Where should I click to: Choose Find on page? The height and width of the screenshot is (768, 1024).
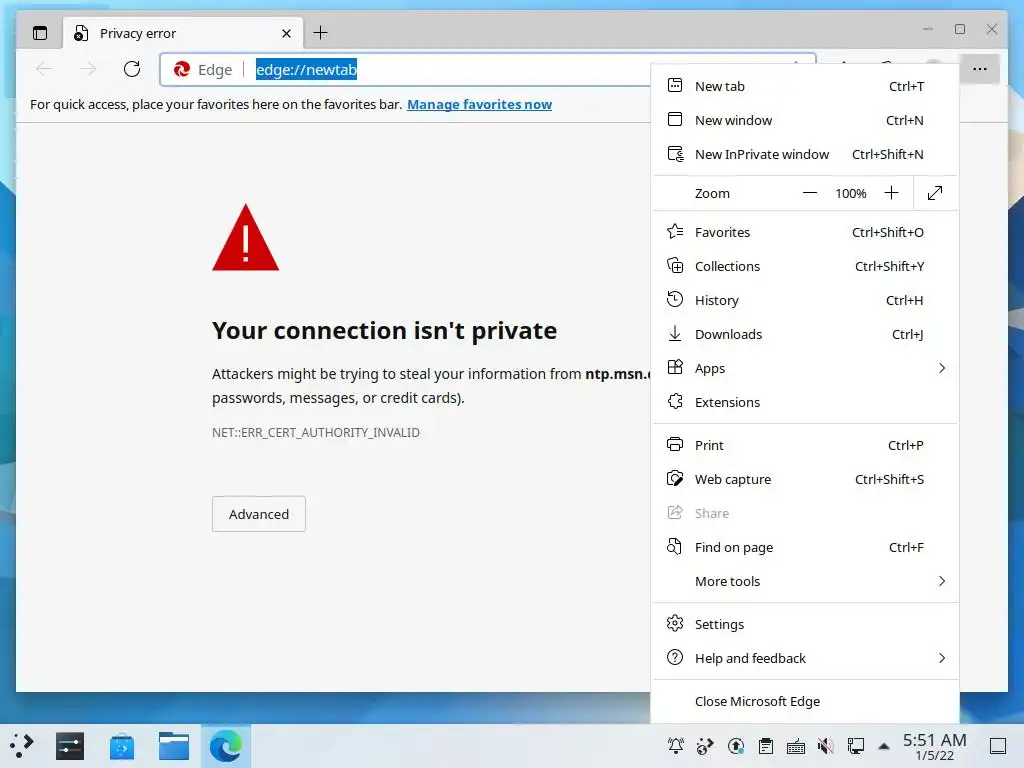(x=805, y=547)
